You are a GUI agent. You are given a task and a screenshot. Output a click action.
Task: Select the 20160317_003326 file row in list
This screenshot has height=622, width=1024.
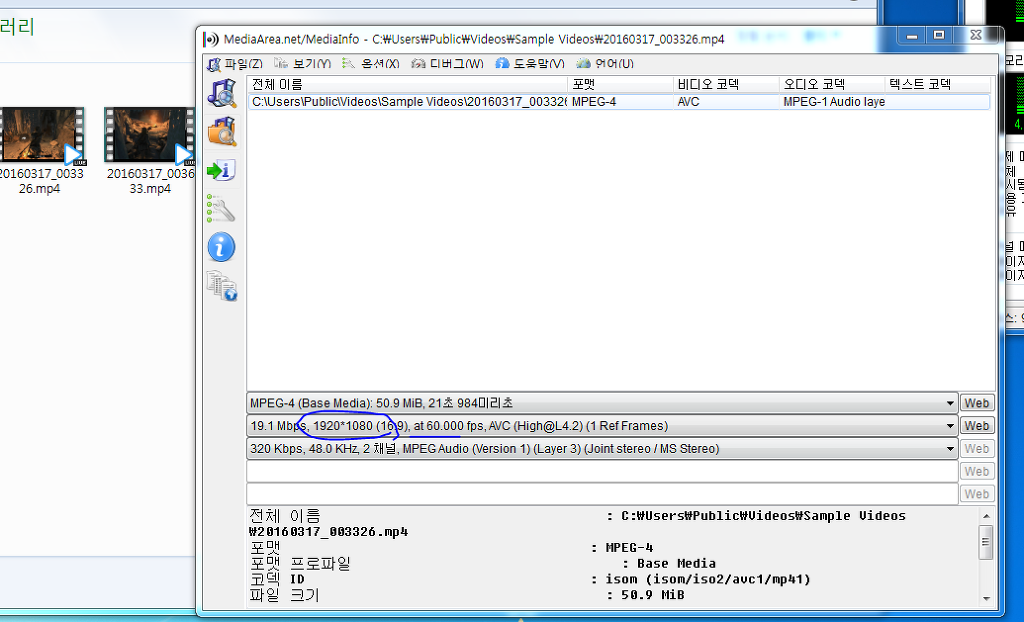619,102
